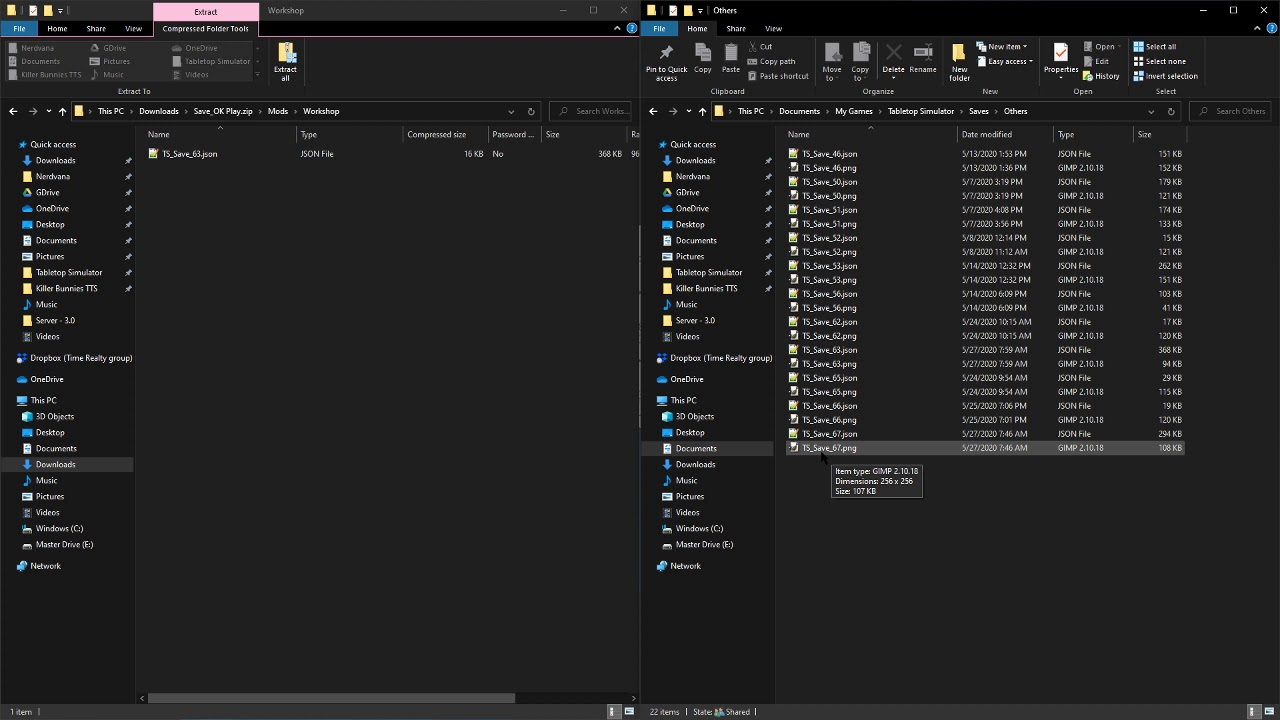Select TS_Save_46.png in Others window
1280x720 pixels.
[x=829, y=168]
